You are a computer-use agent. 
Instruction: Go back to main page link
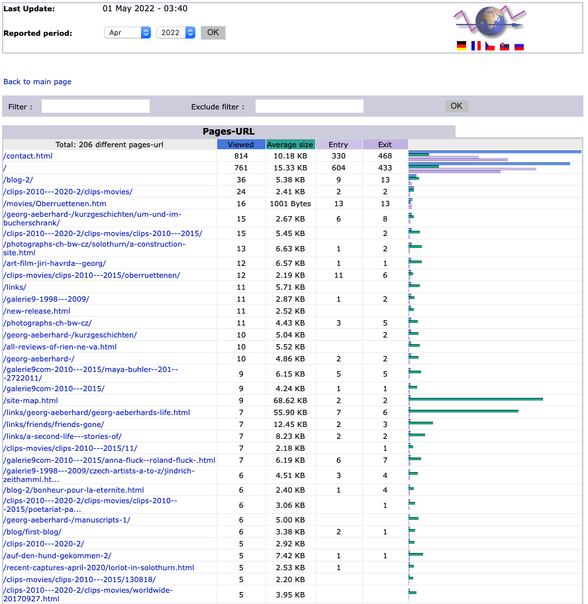(37, 82)
